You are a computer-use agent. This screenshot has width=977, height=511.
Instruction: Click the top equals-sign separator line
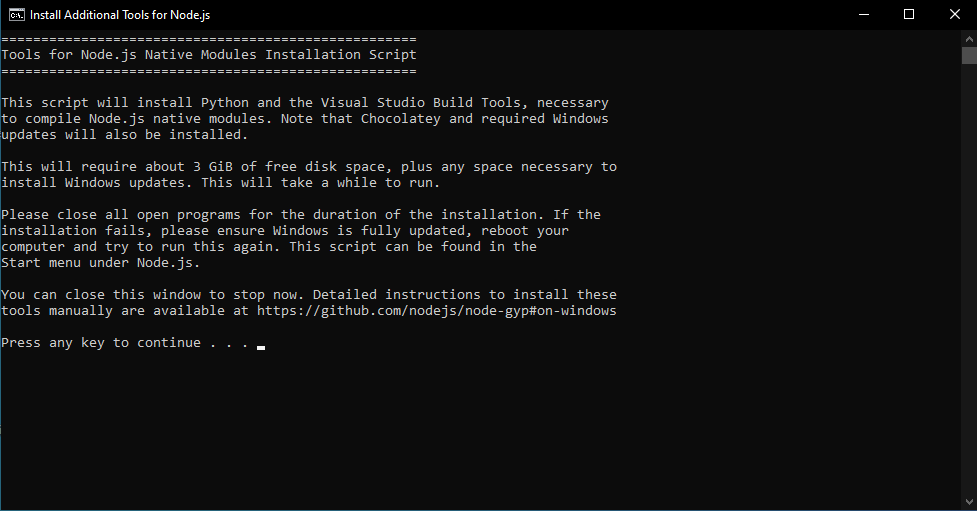(209, 39)
